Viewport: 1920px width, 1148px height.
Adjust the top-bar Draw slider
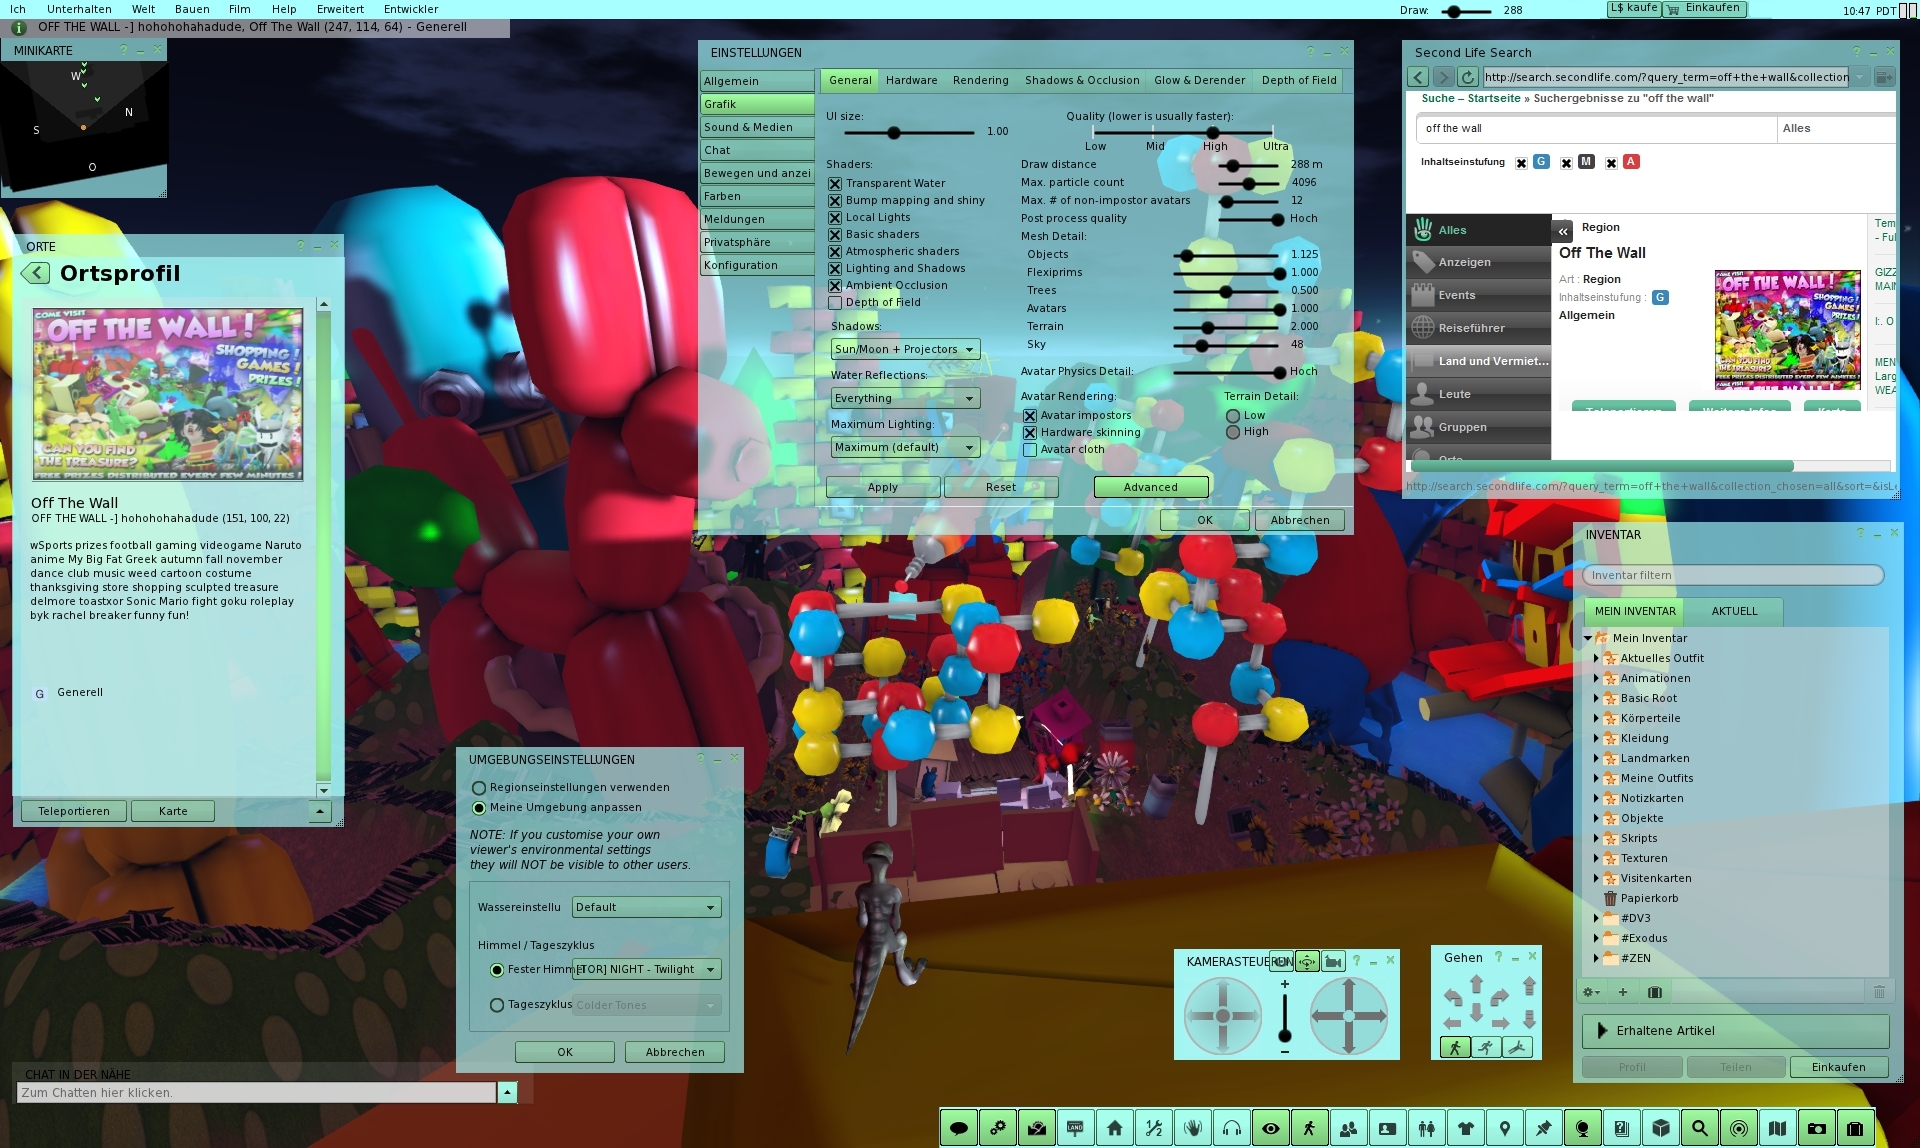tap(1456, 11)
